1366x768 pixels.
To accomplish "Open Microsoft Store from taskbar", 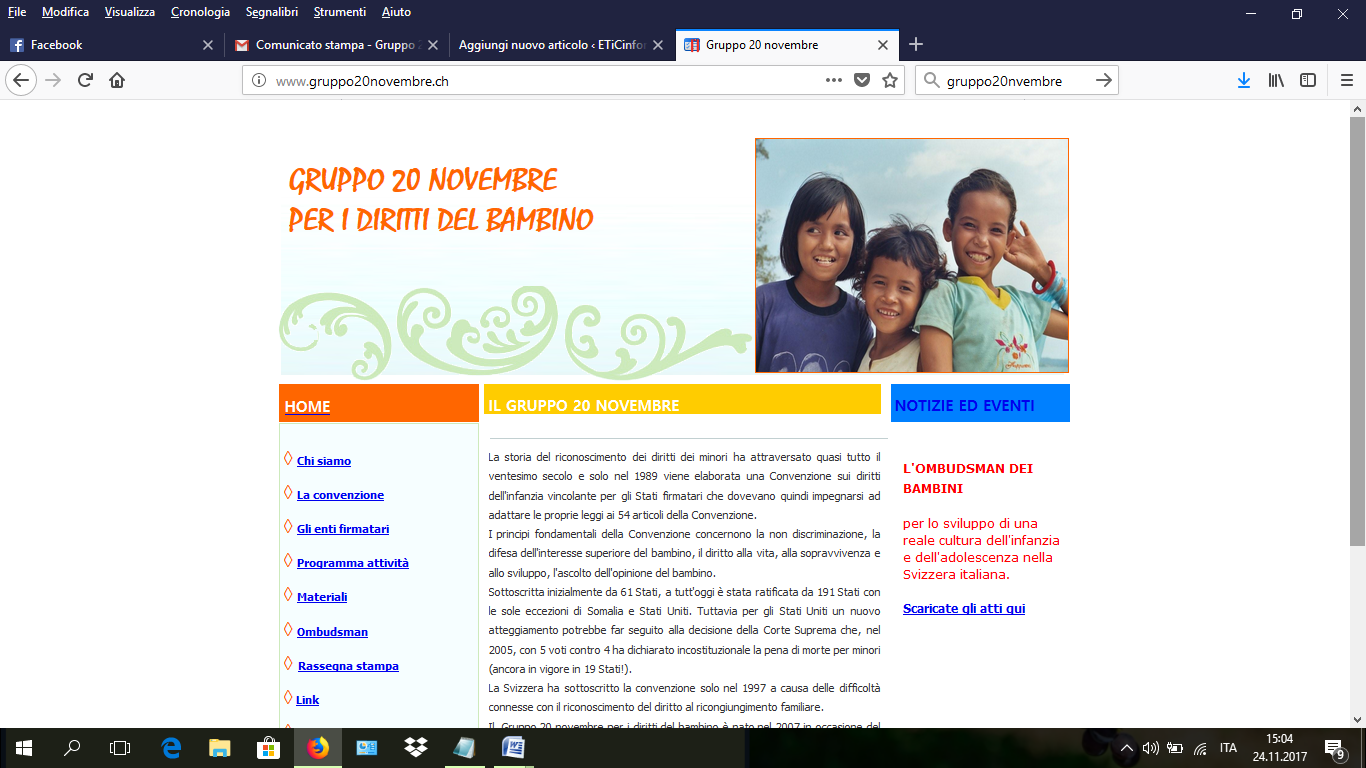I will tap(268, 747).
